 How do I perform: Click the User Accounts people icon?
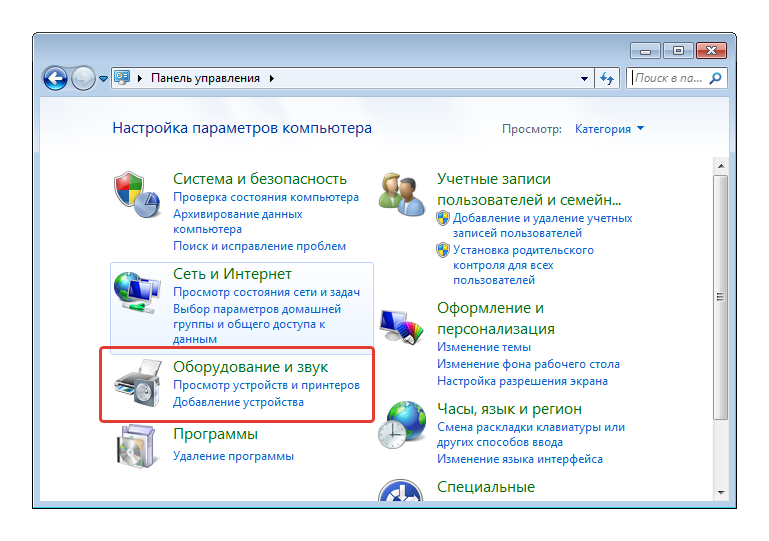click(x=402, y=194)
